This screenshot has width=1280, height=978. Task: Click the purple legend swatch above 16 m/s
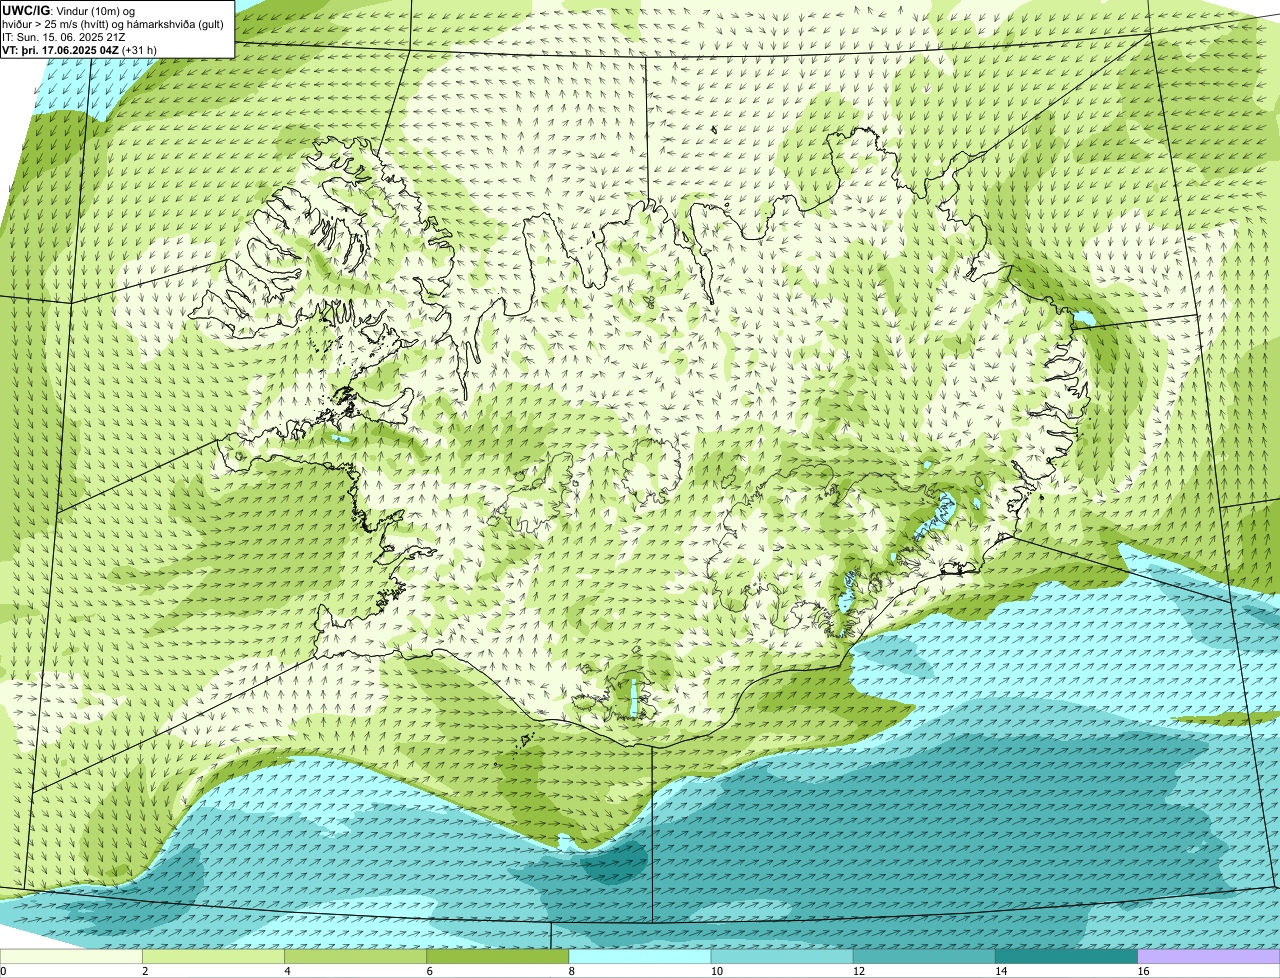(1209, 957)
